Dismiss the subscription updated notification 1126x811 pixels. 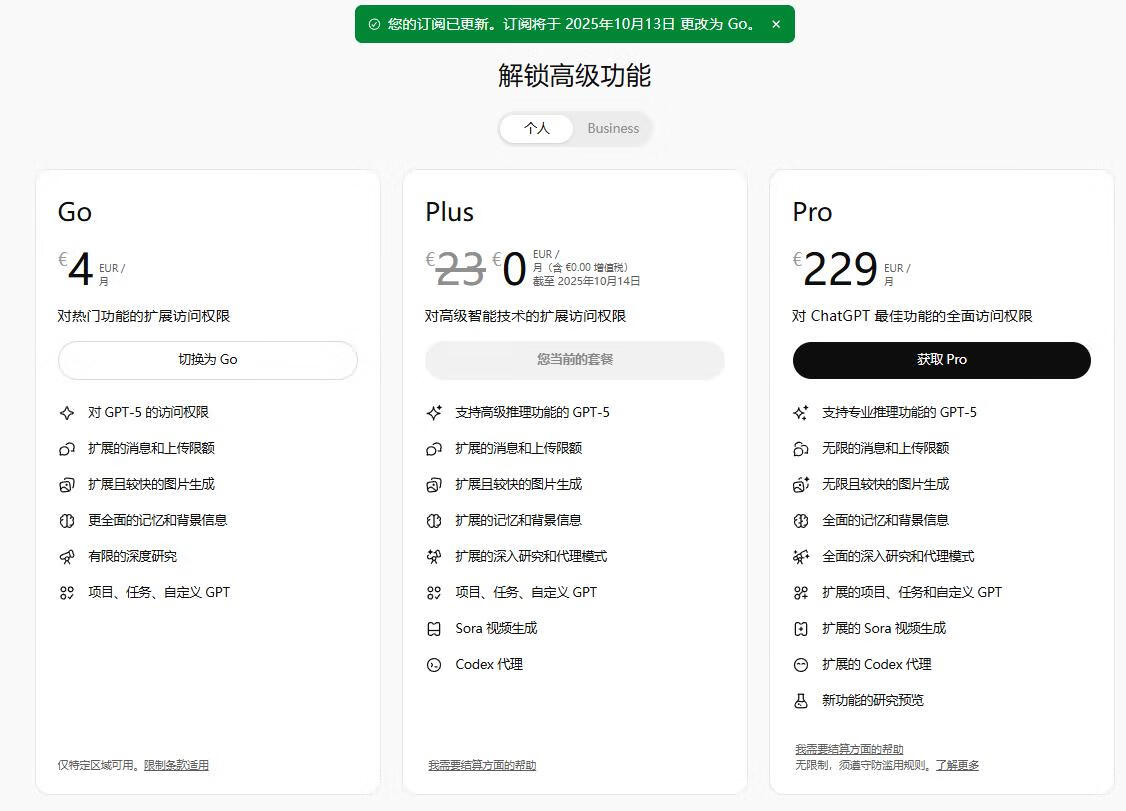click(776, 24)
